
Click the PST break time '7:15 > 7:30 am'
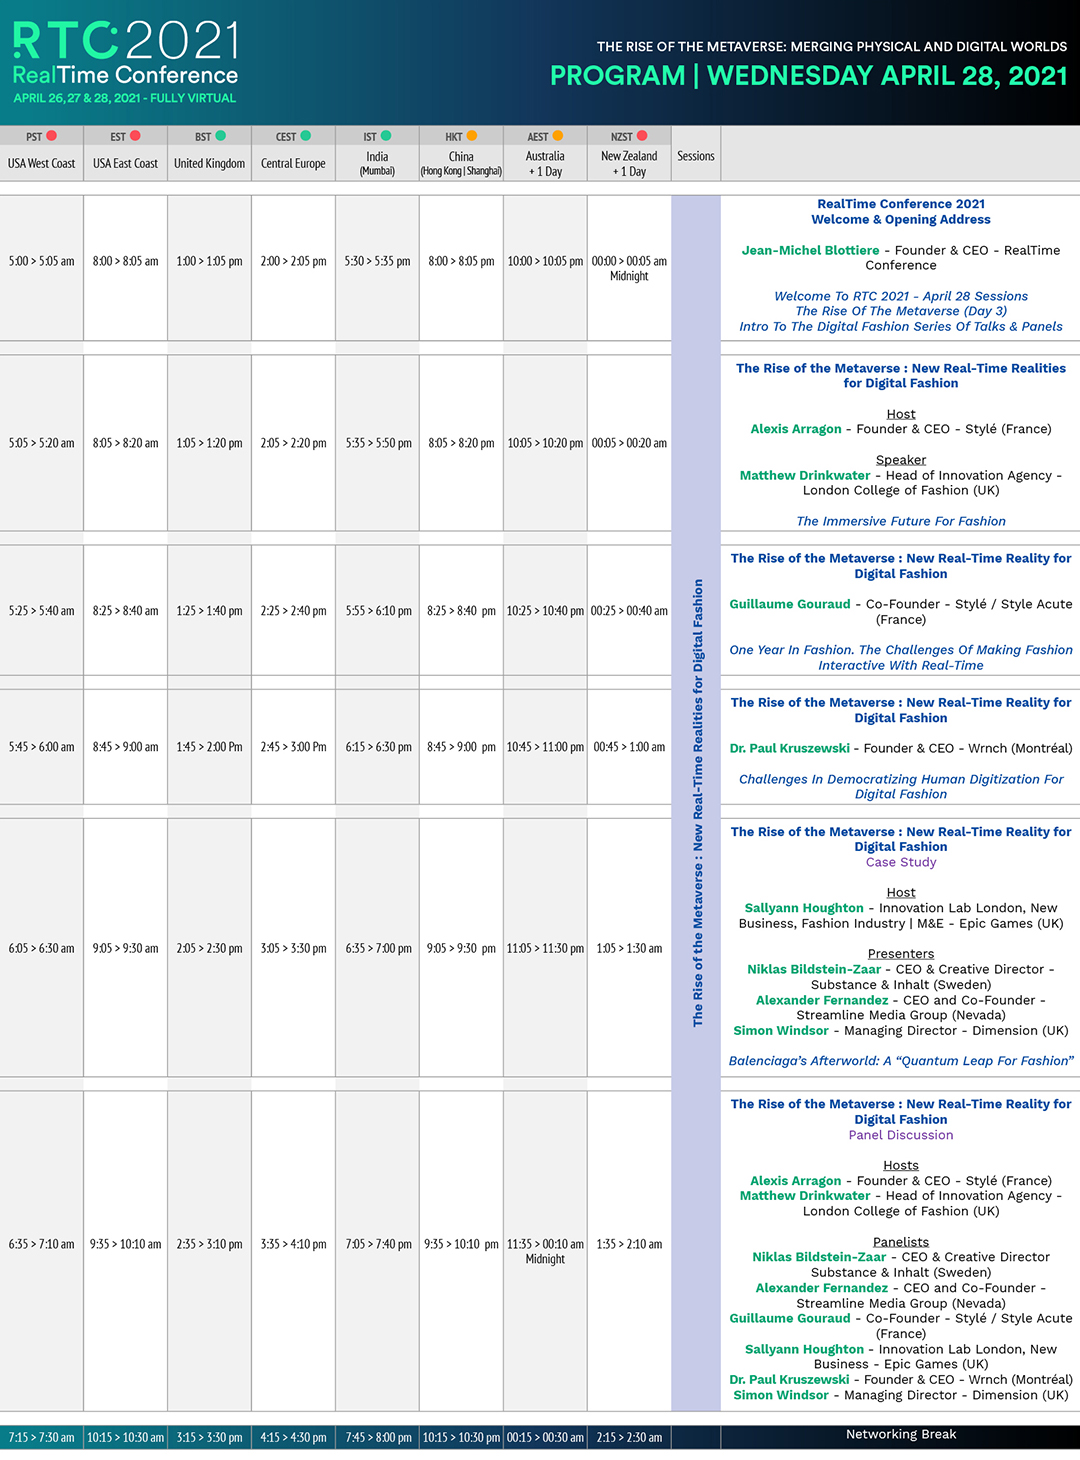[42, 1438]
